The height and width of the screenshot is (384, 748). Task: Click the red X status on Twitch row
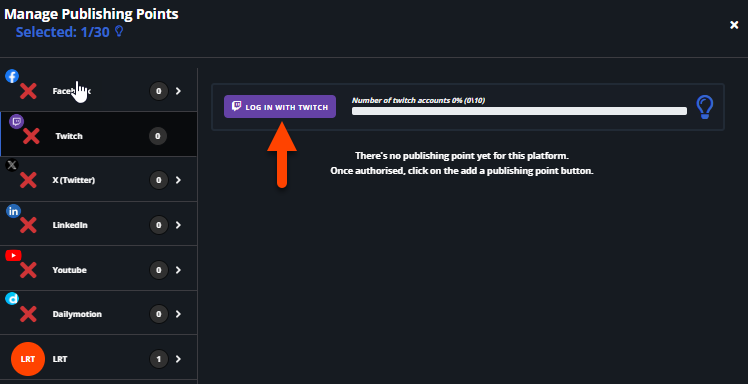(x=31, y=136)
